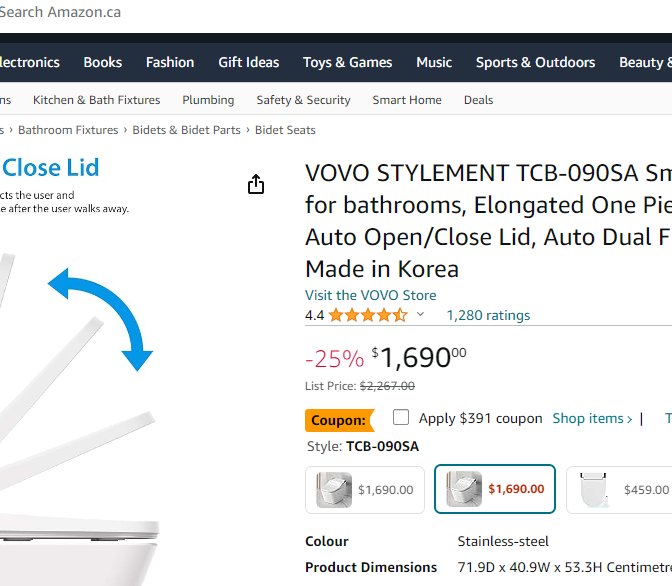Open Gift Ideas in navigation bar

click(249, 62)
